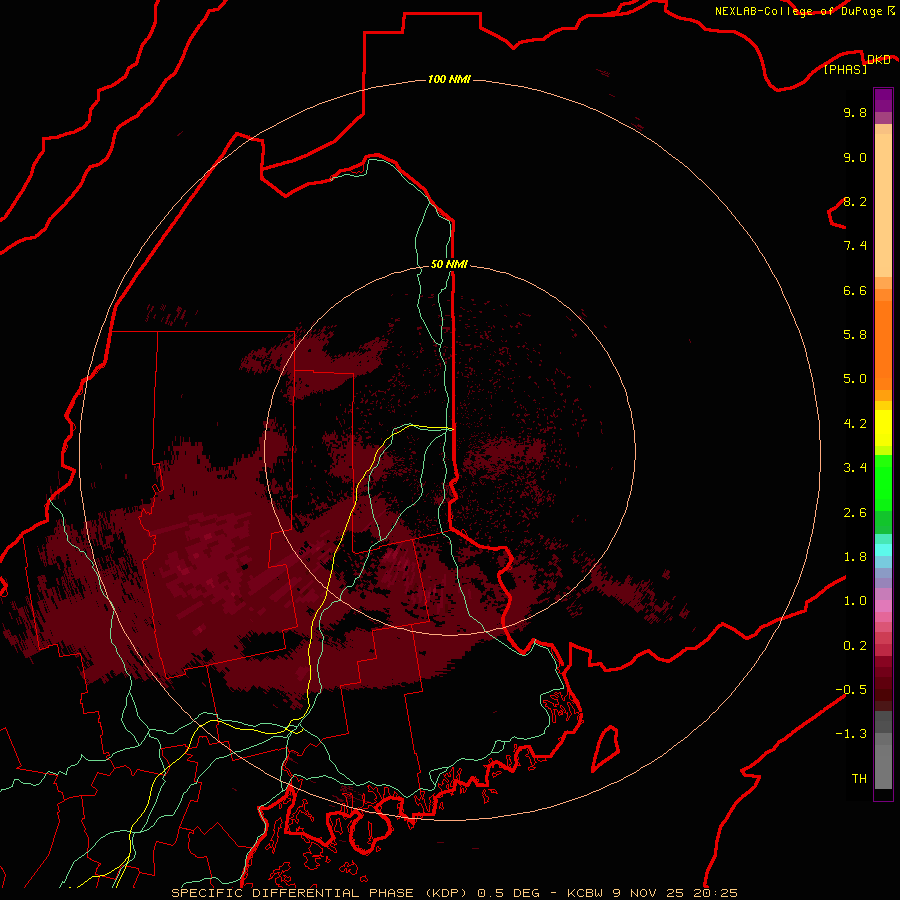The width and height of the screenshot is (900, 900).
Task: Click the -0.5 scale label
Action: click(851, 689)
